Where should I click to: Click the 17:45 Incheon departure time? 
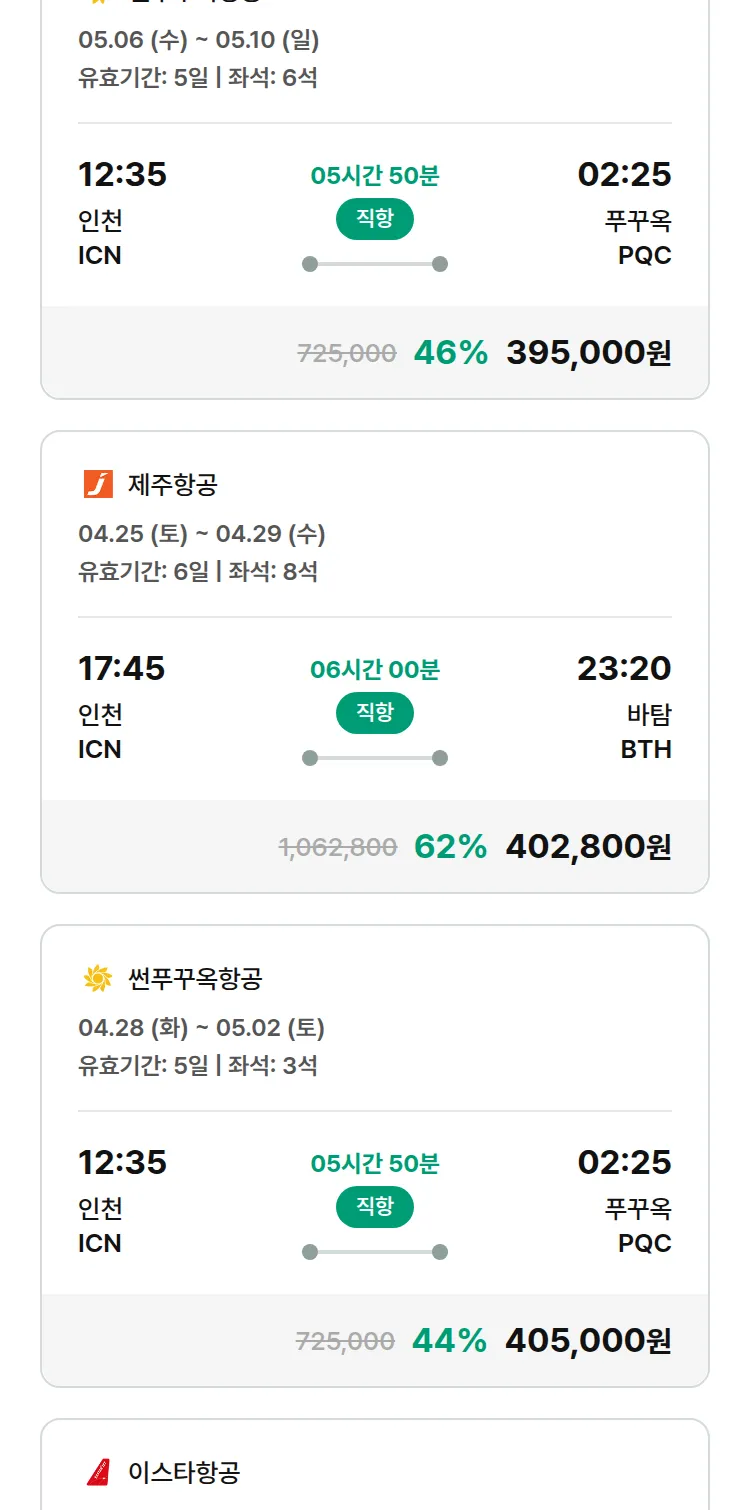122,668
